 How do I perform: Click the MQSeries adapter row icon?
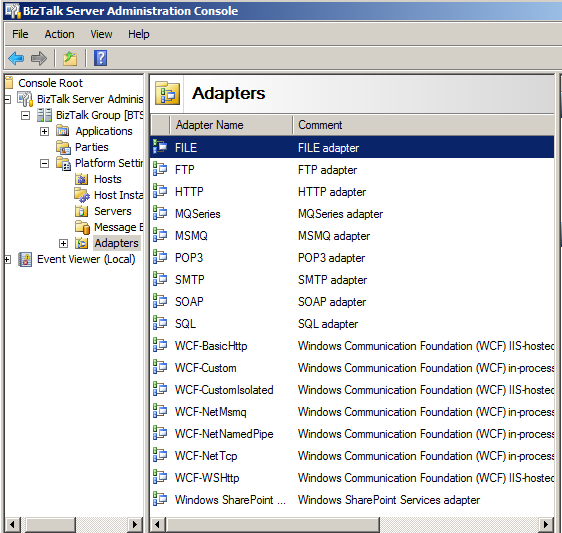pyautogui.click(x=160, y=213)
